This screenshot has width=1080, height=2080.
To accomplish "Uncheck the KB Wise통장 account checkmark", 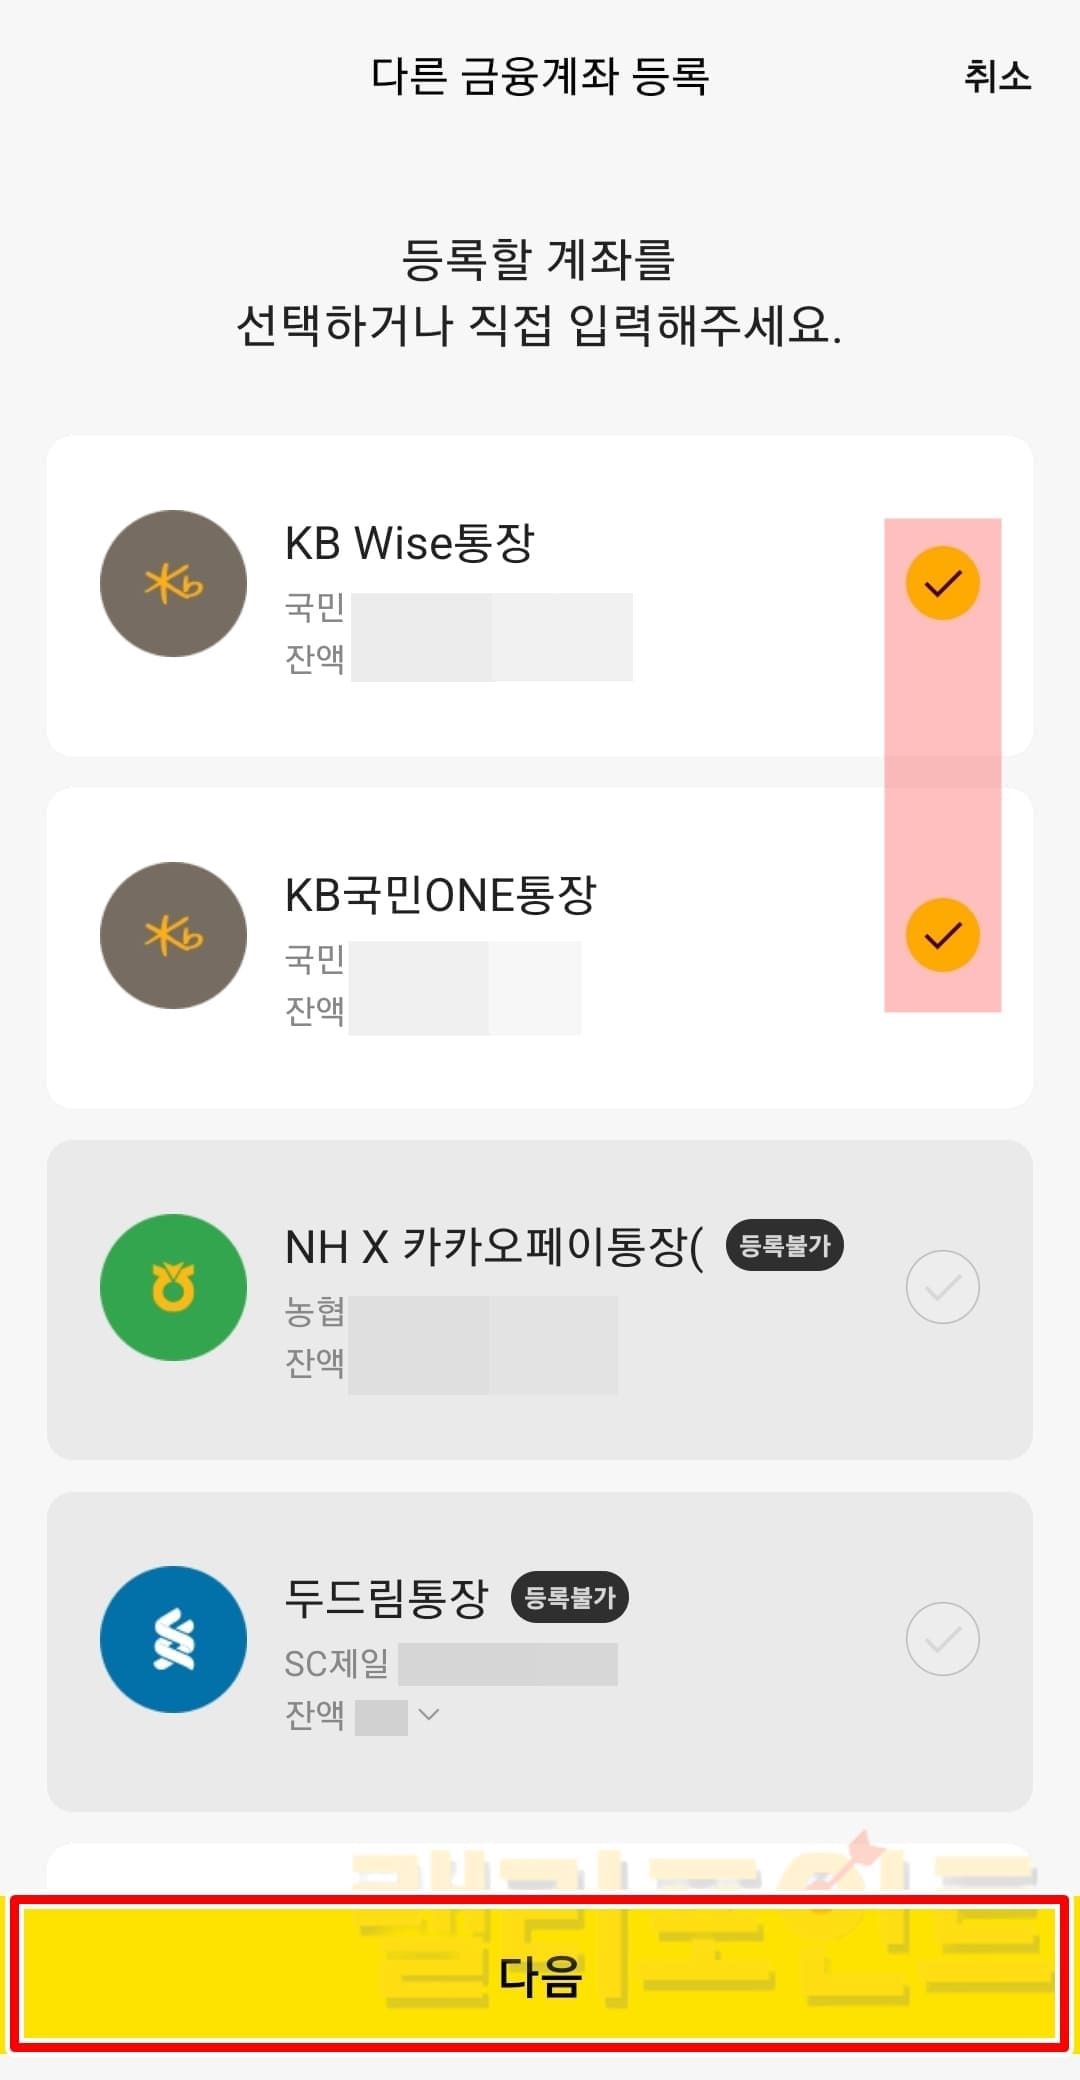I will [942, 583].
